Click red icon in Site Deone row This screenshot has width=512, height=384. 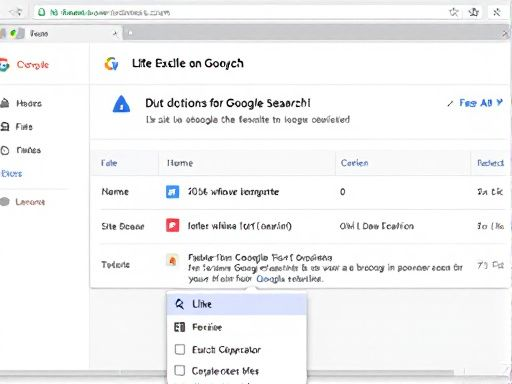point(173,226)
